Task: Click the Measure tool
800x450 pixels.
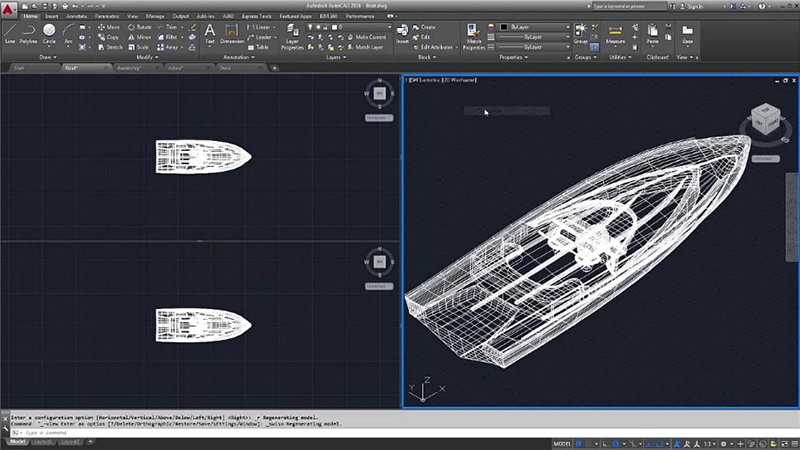Action: [x=615, y=34]
